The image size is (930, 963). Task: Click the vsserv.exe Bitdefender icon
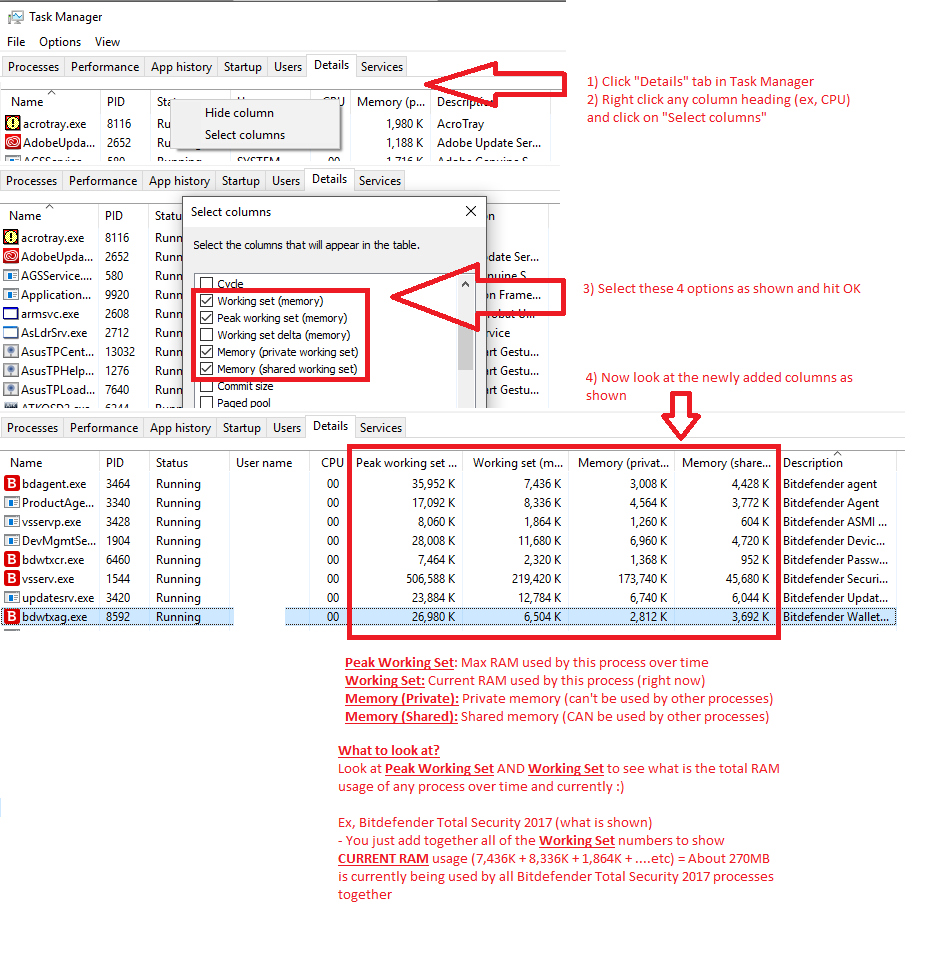[x=12, y=579]
